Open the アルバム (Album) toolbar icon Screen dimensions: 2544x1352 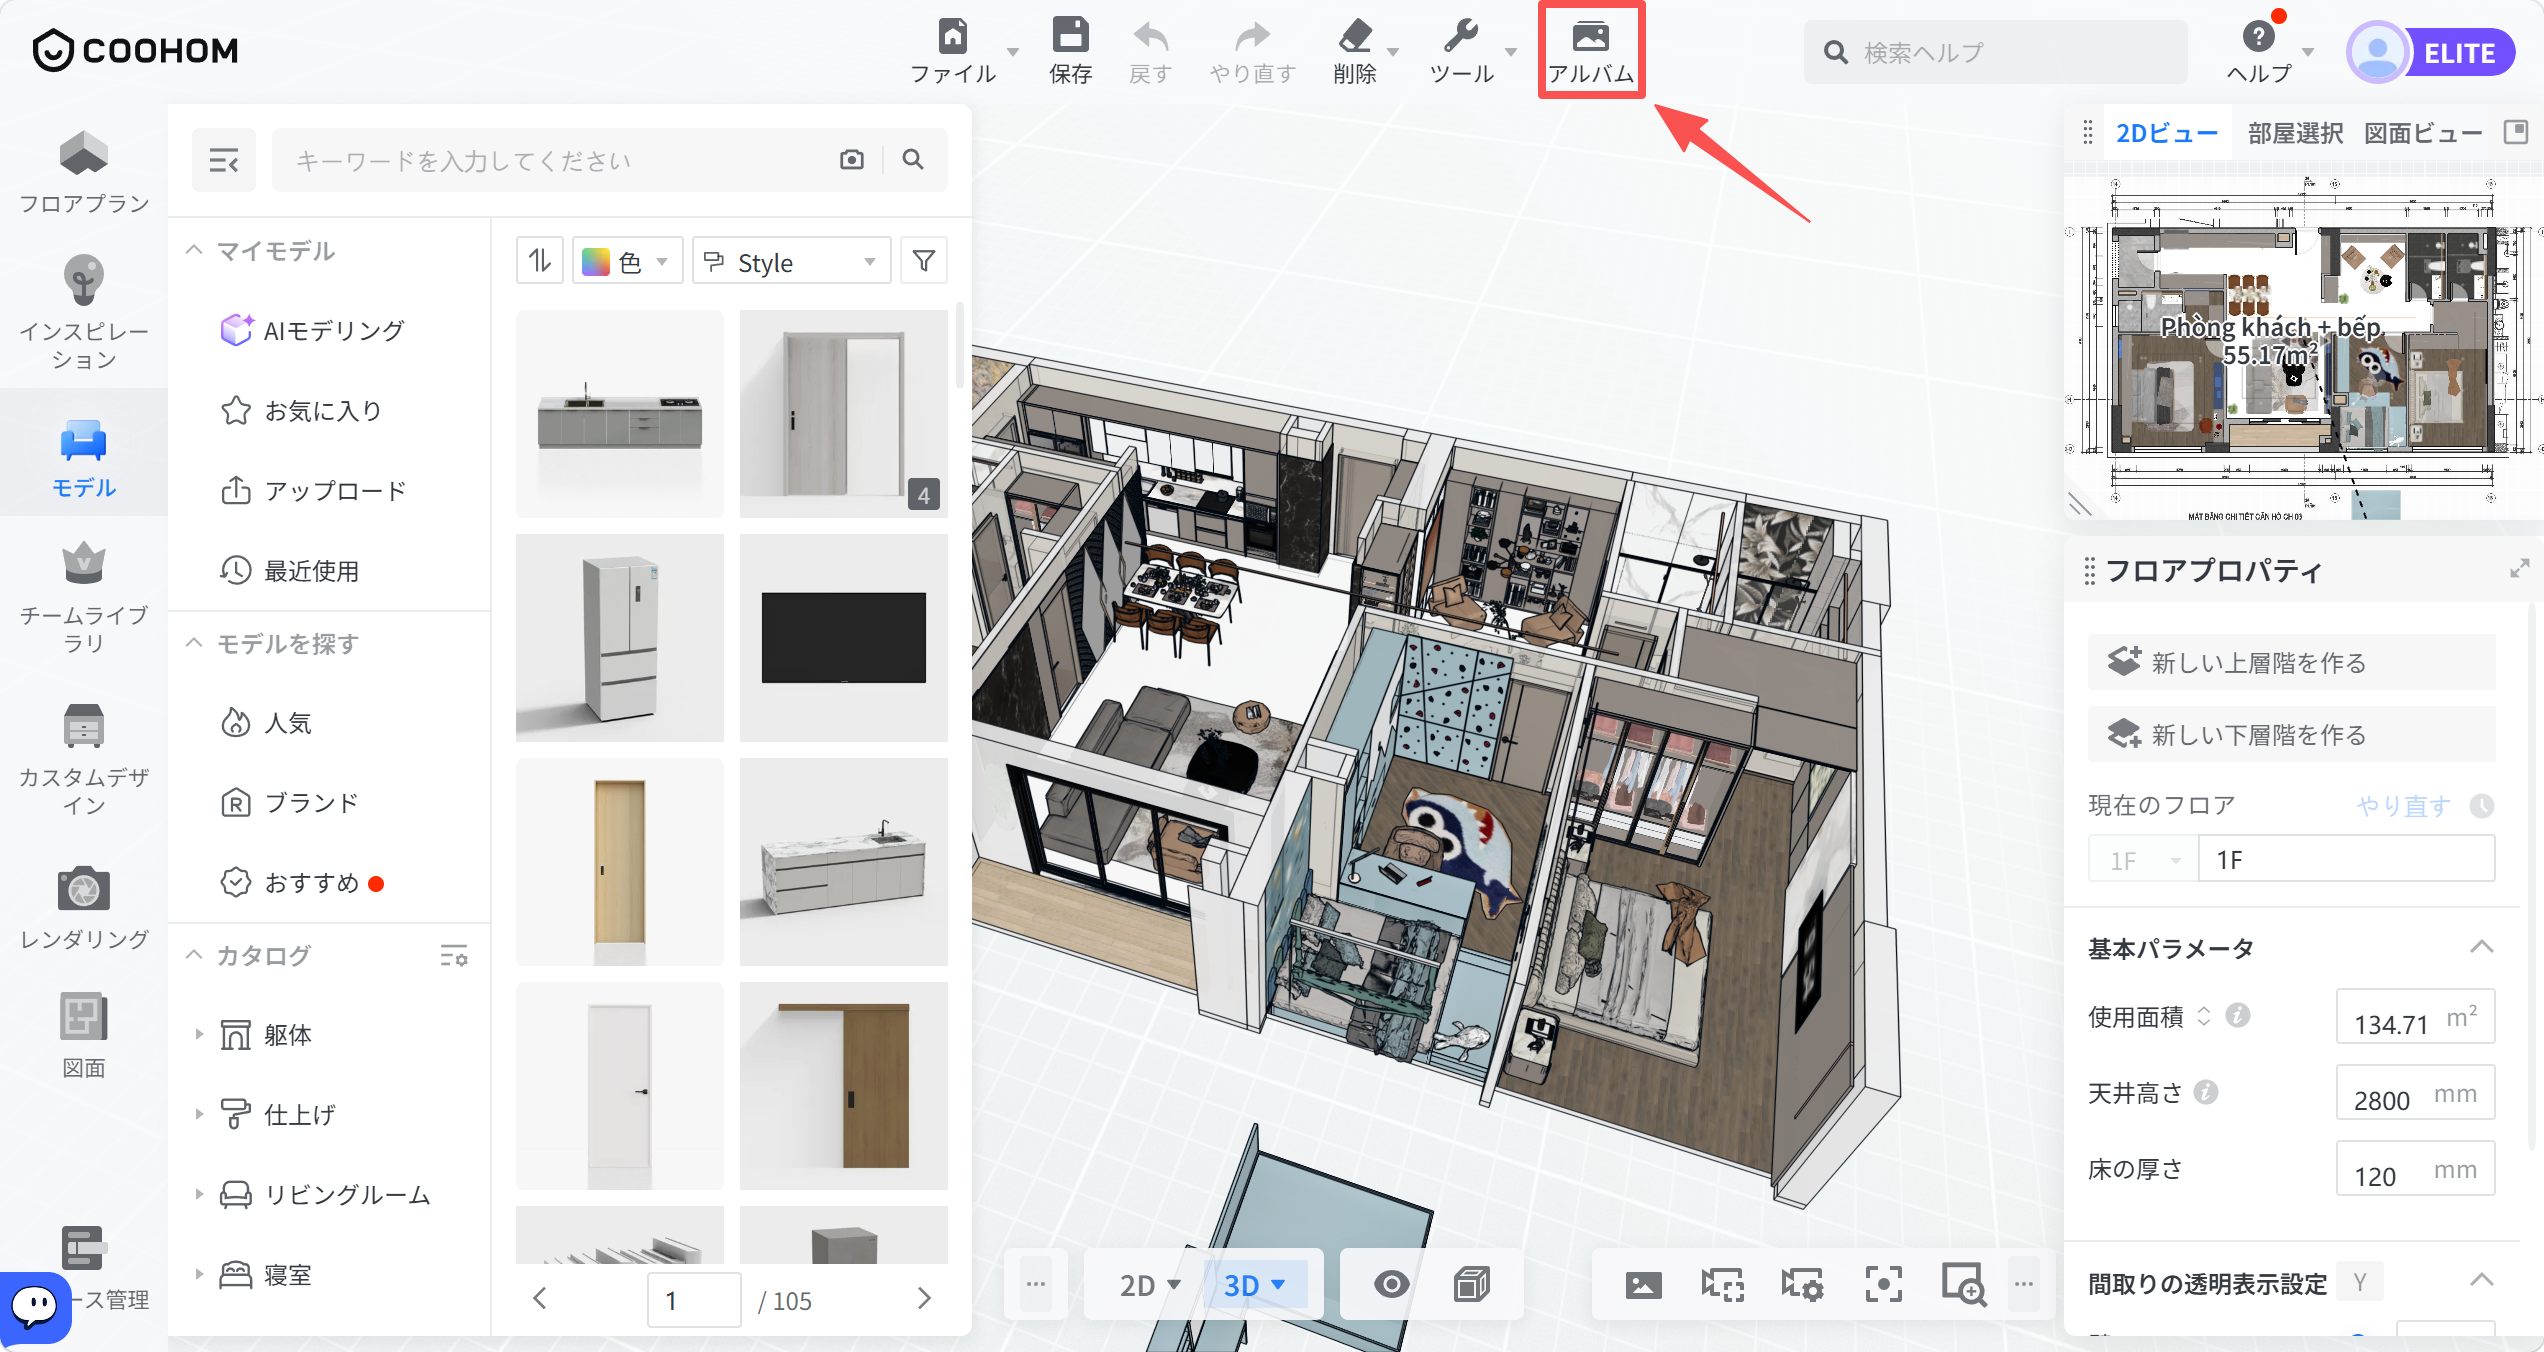click(1590, 50)
